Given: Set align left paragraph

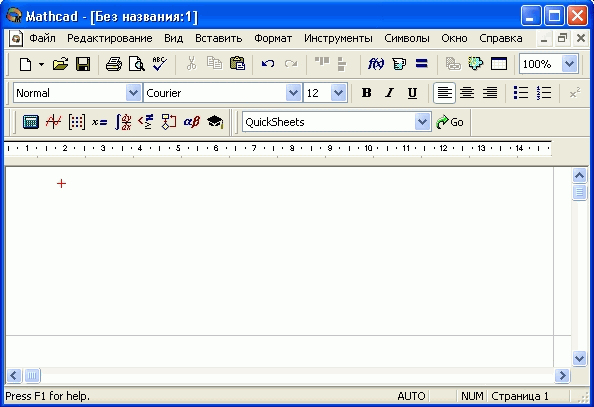Looking at the screenshot, I should (444, 93).
